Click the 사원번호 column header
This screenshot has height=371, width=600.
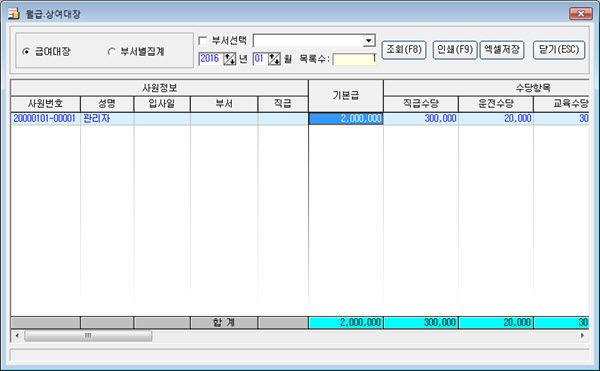[x=46, y=104]
